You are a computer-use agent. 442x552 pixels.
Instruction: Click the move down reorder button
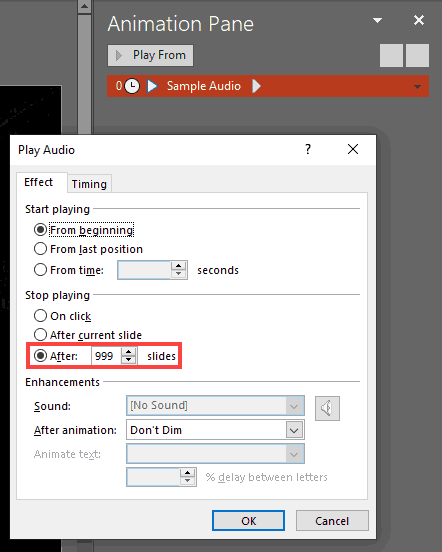pos(417,55)
